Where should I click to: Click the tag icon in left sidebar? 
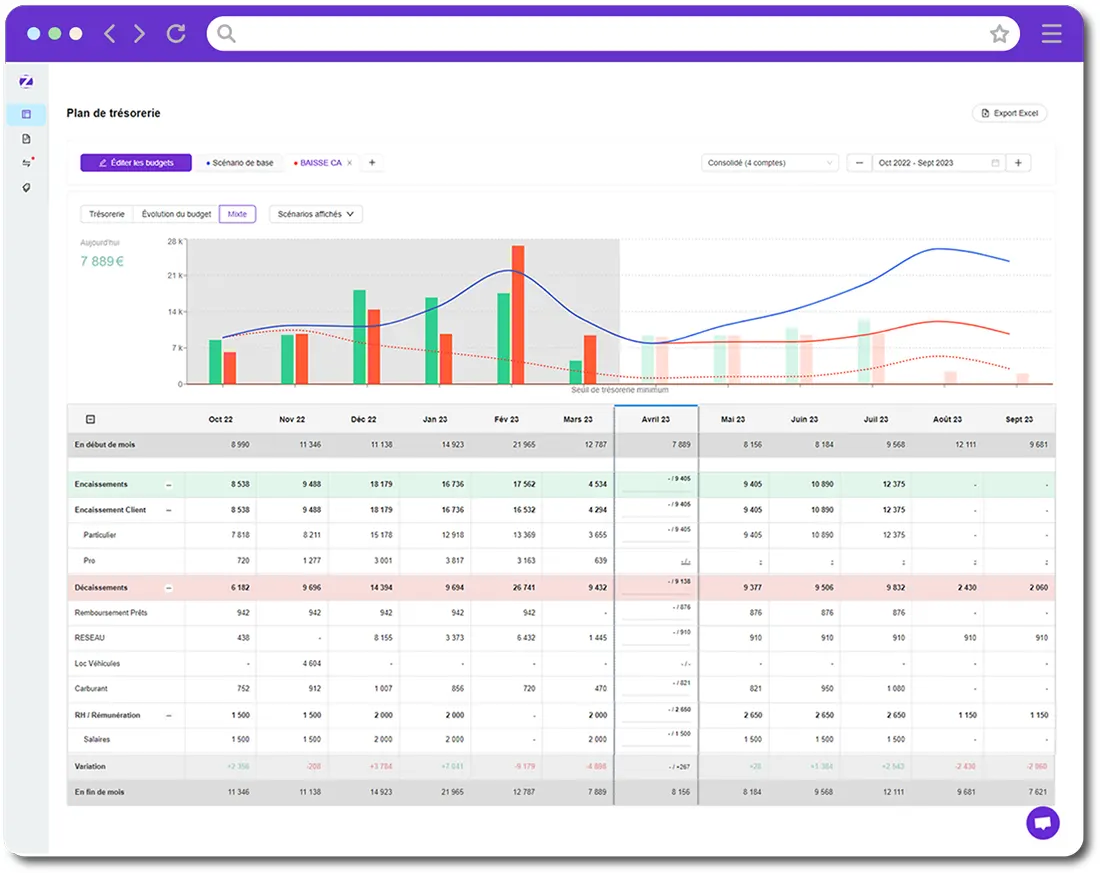pyautogui.click(x=26, y=187)
